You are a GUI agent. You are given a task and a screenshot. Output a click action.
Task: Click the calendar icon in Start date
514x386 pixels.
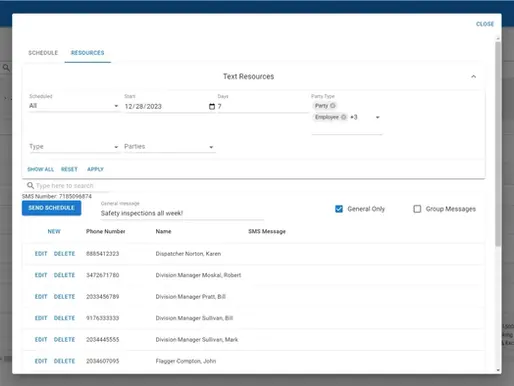tap(212, 106)
